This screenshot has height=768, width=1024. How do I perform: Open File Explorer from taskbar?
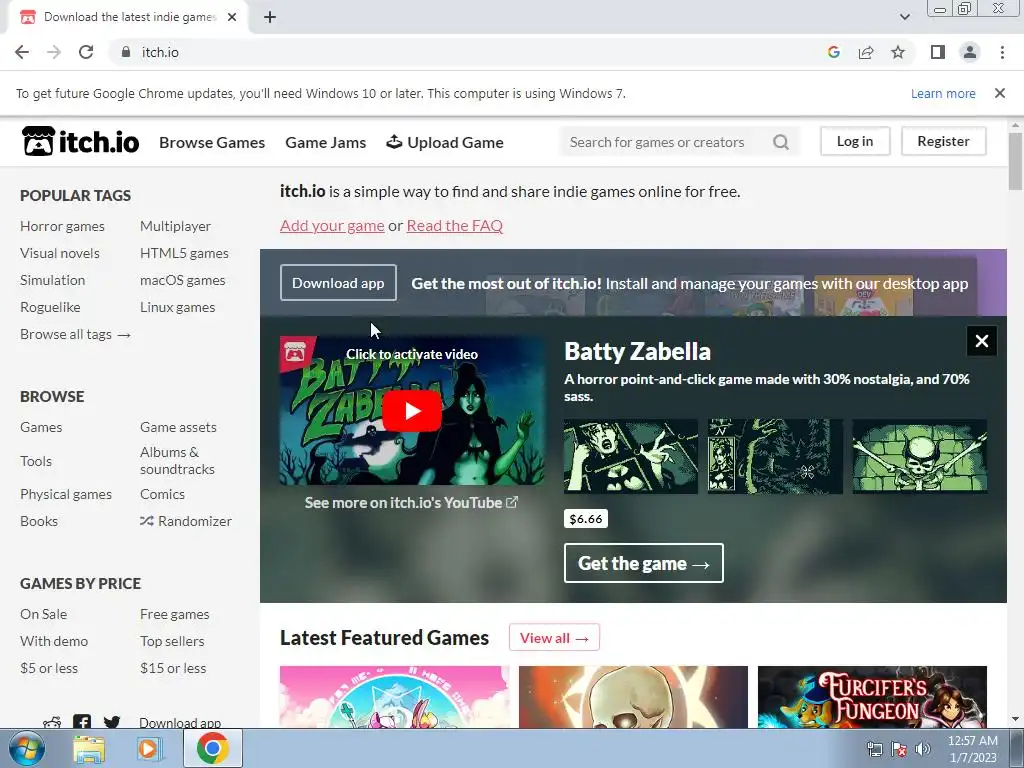coord(89,748)
